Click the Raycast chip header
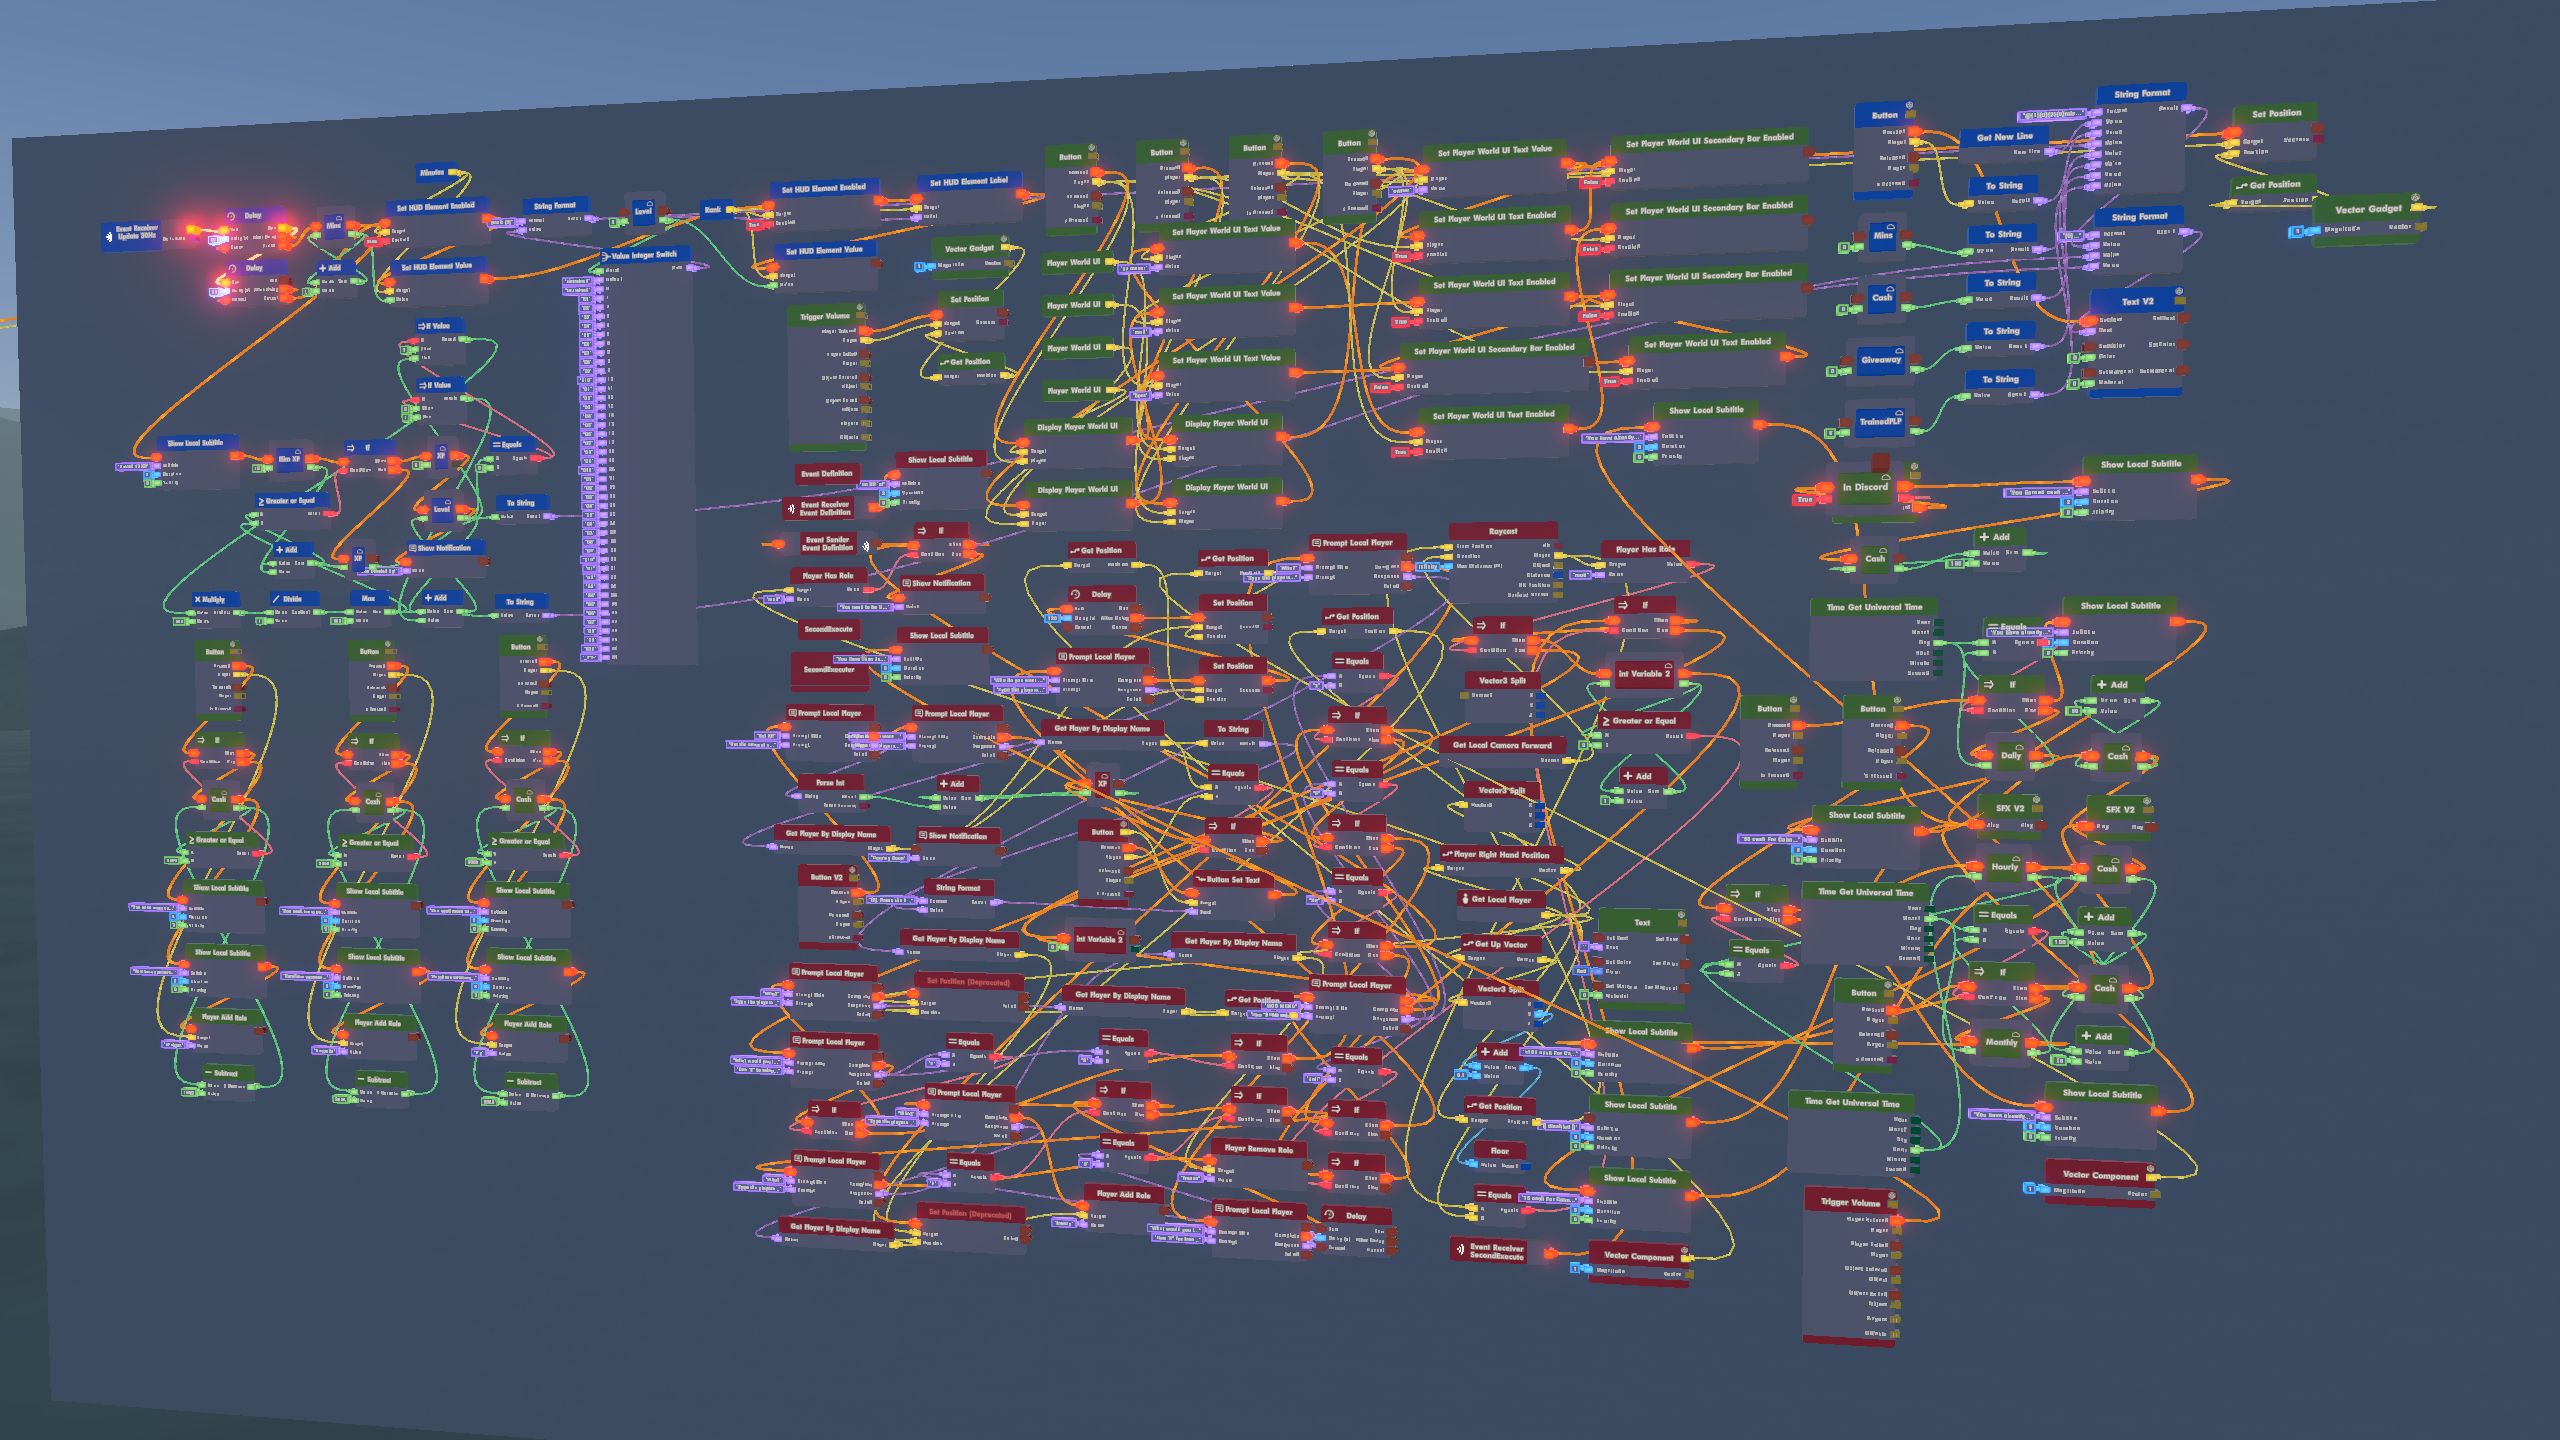 click(x=1502, y=531)
